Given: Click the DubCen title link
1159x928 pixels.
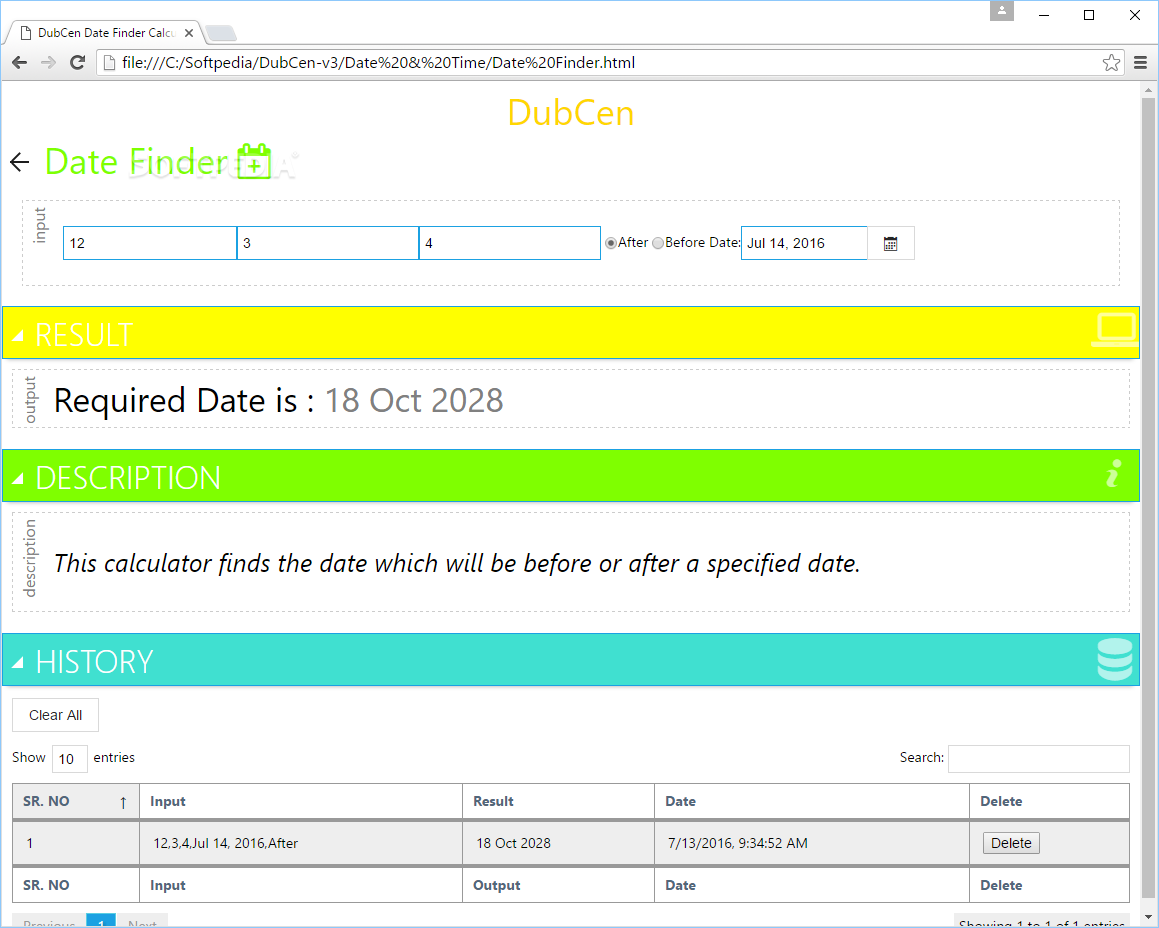Looking at the screenshot, I should click(x=571, y=113).
